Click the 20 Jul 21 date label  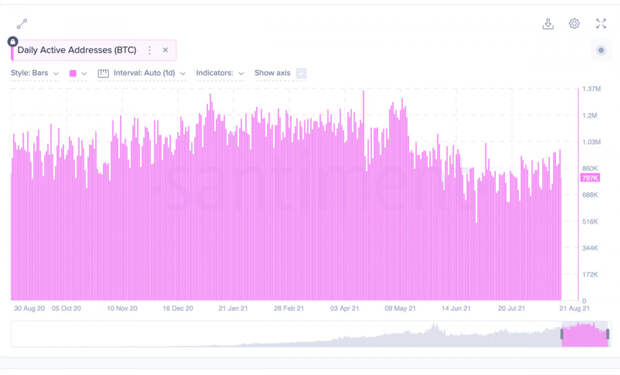pyautogui.click(x=511, y=308)
